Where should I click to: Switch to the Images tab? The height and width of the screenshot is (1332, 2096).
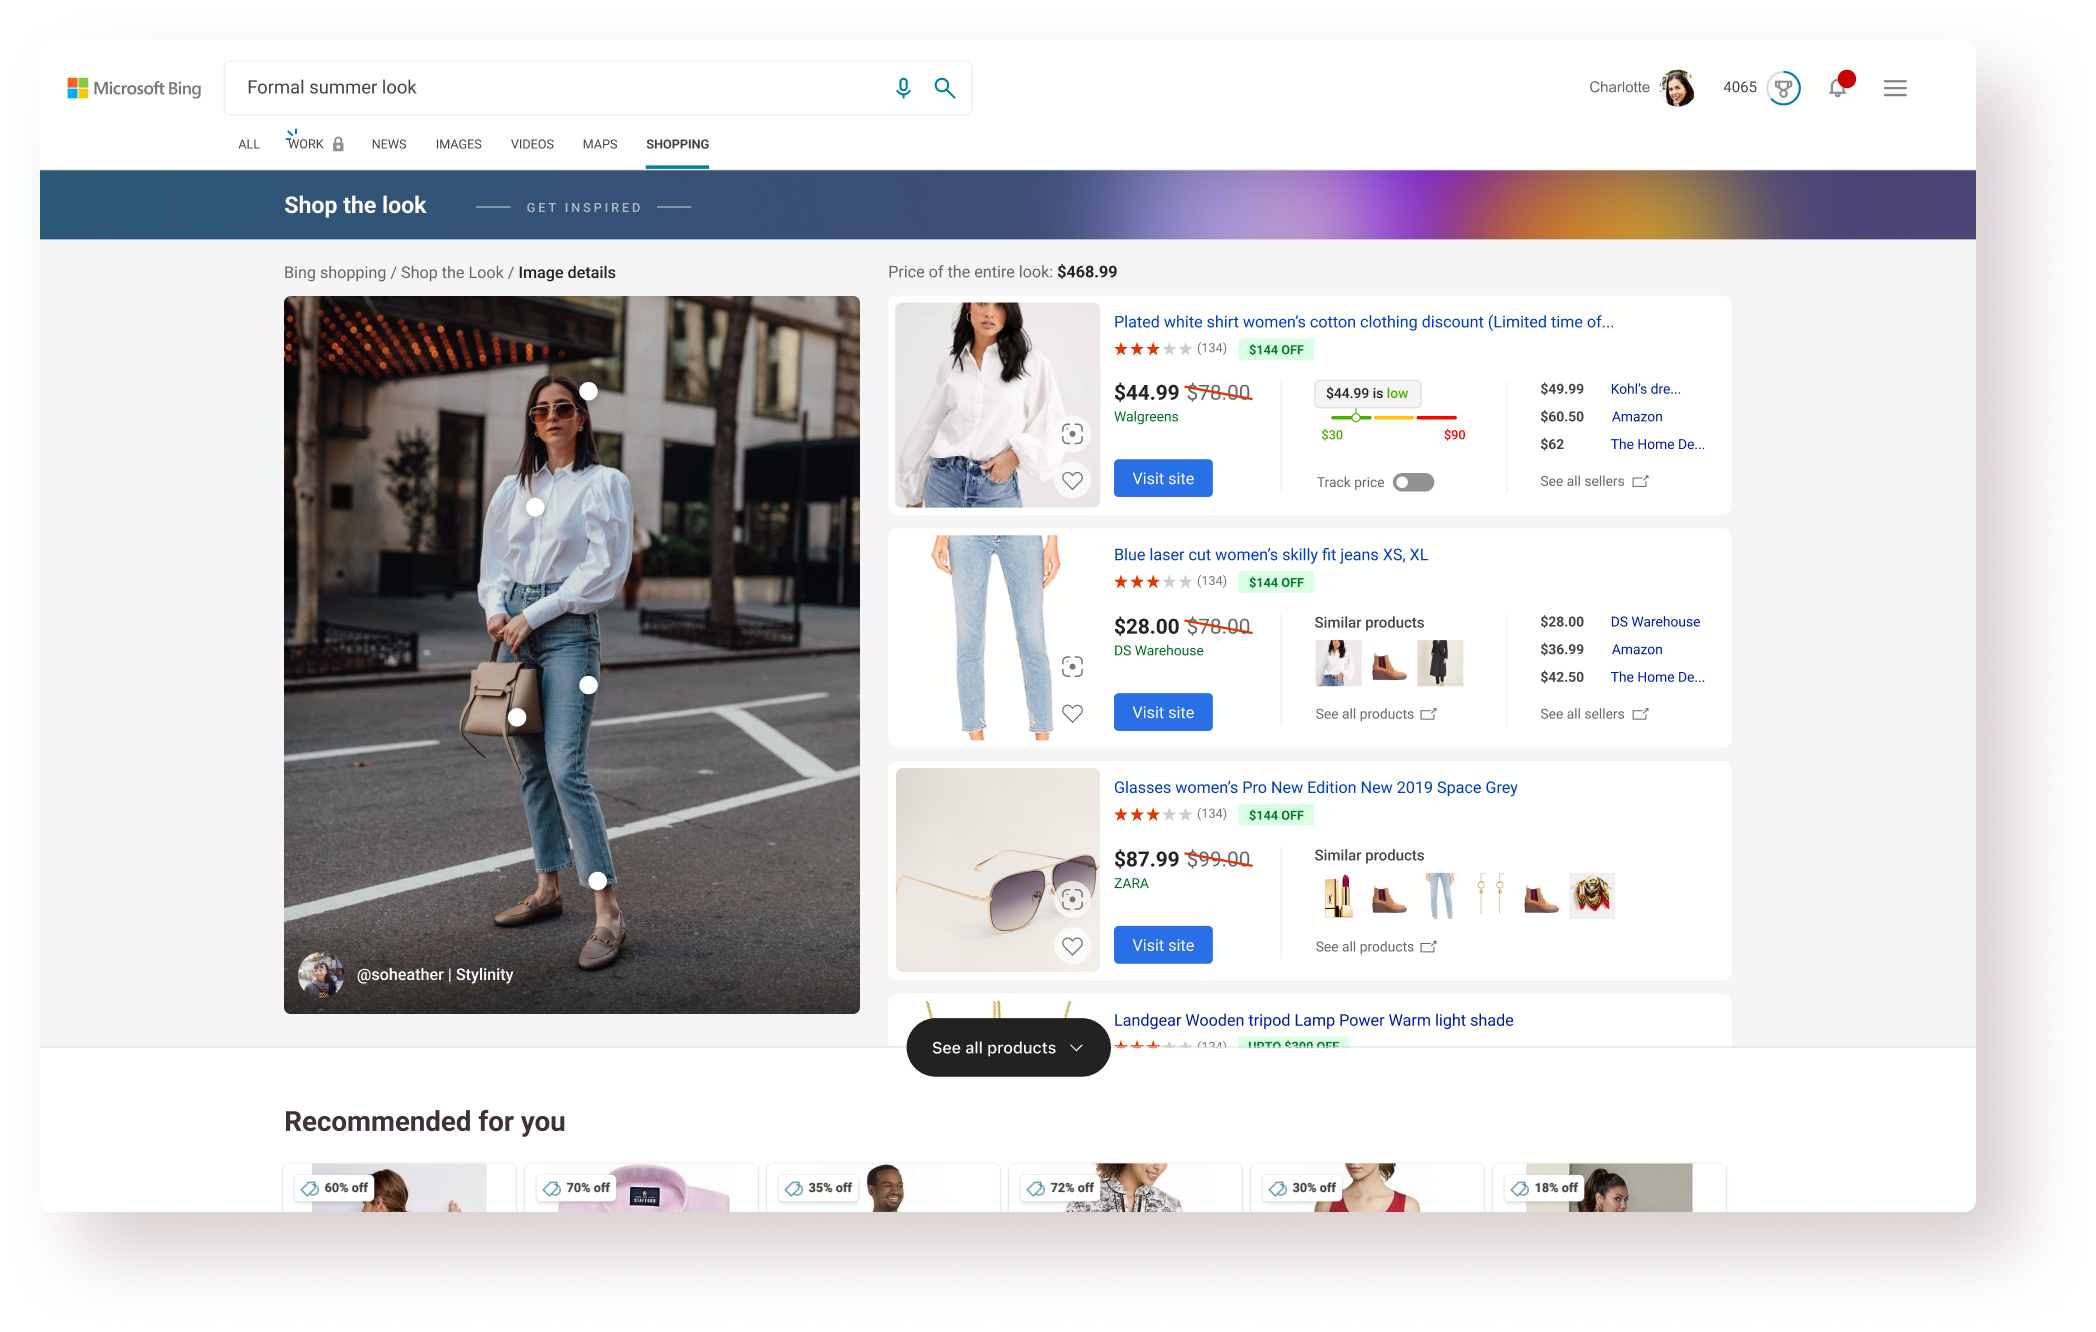(x=458, y=144)
